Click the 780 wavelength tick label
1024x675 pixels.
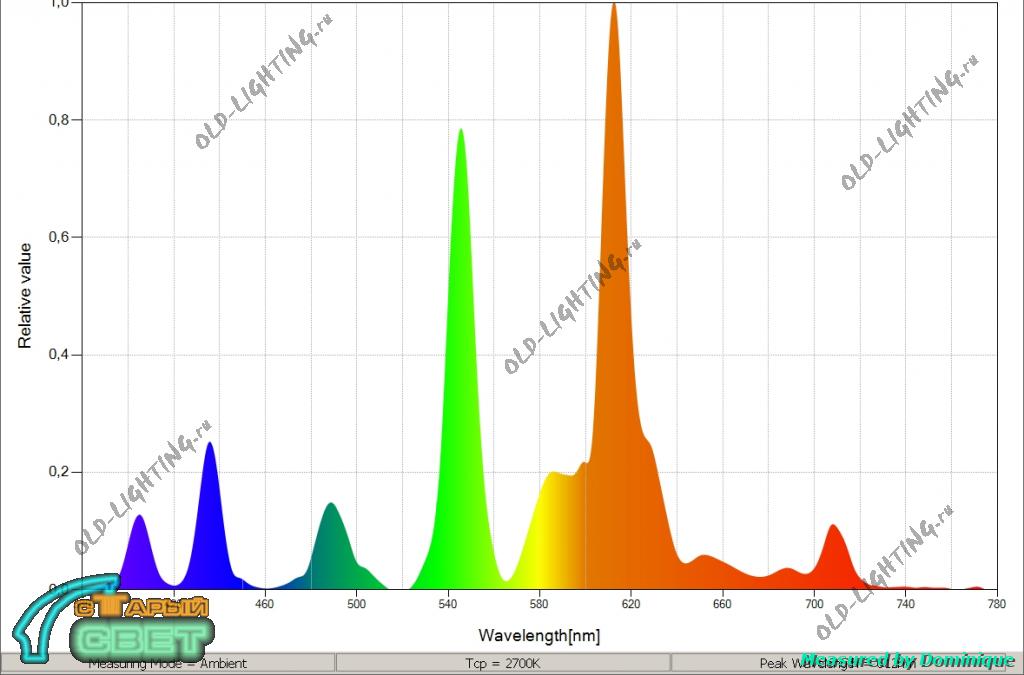(x=997, y=604)
